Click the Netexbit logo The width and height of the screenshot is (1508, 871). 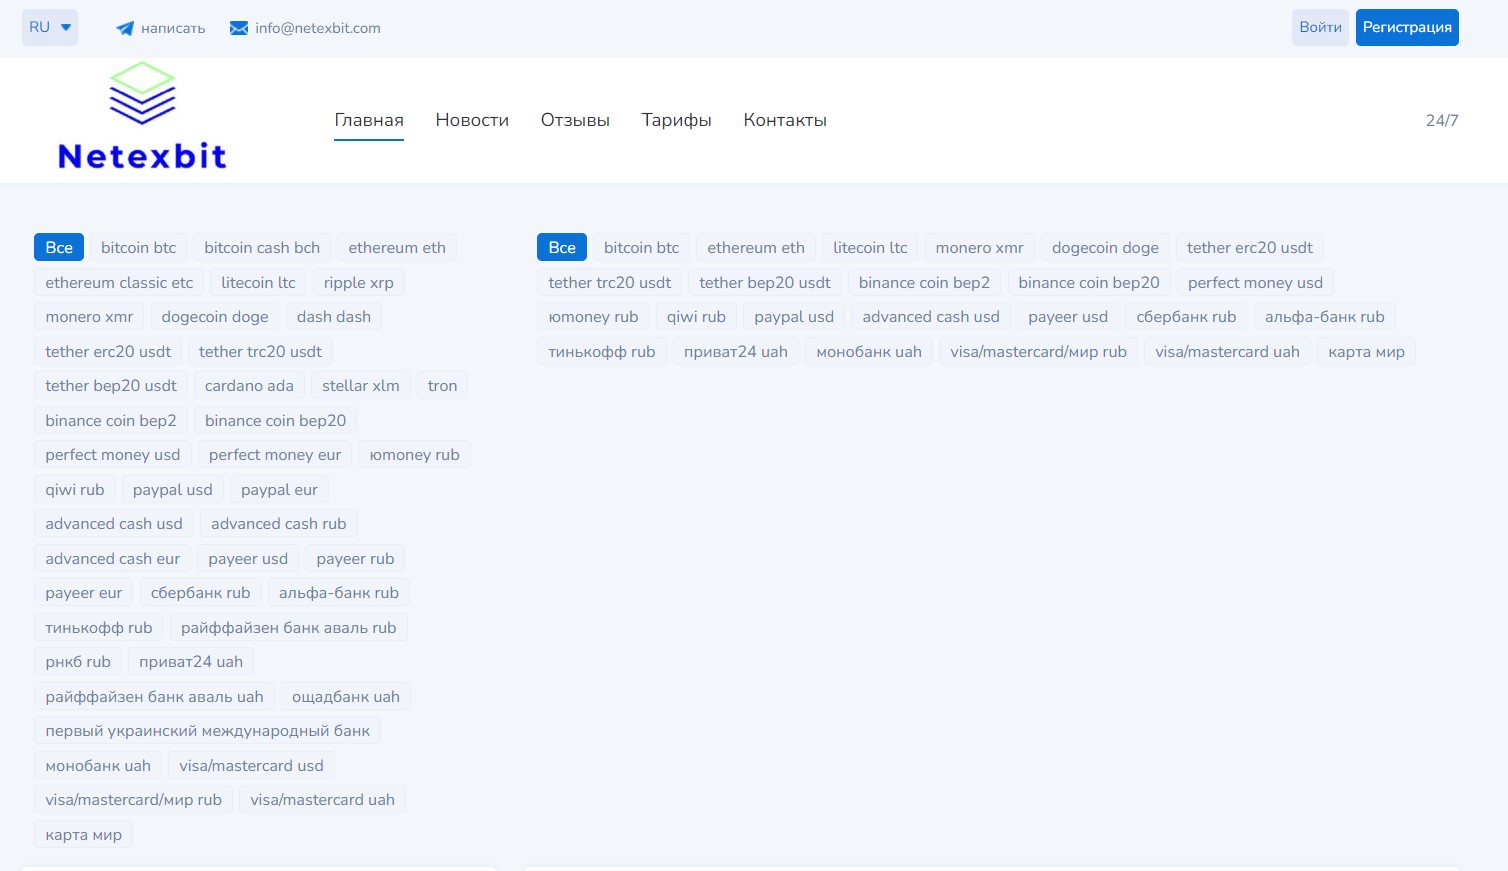[x=142, y=115]
